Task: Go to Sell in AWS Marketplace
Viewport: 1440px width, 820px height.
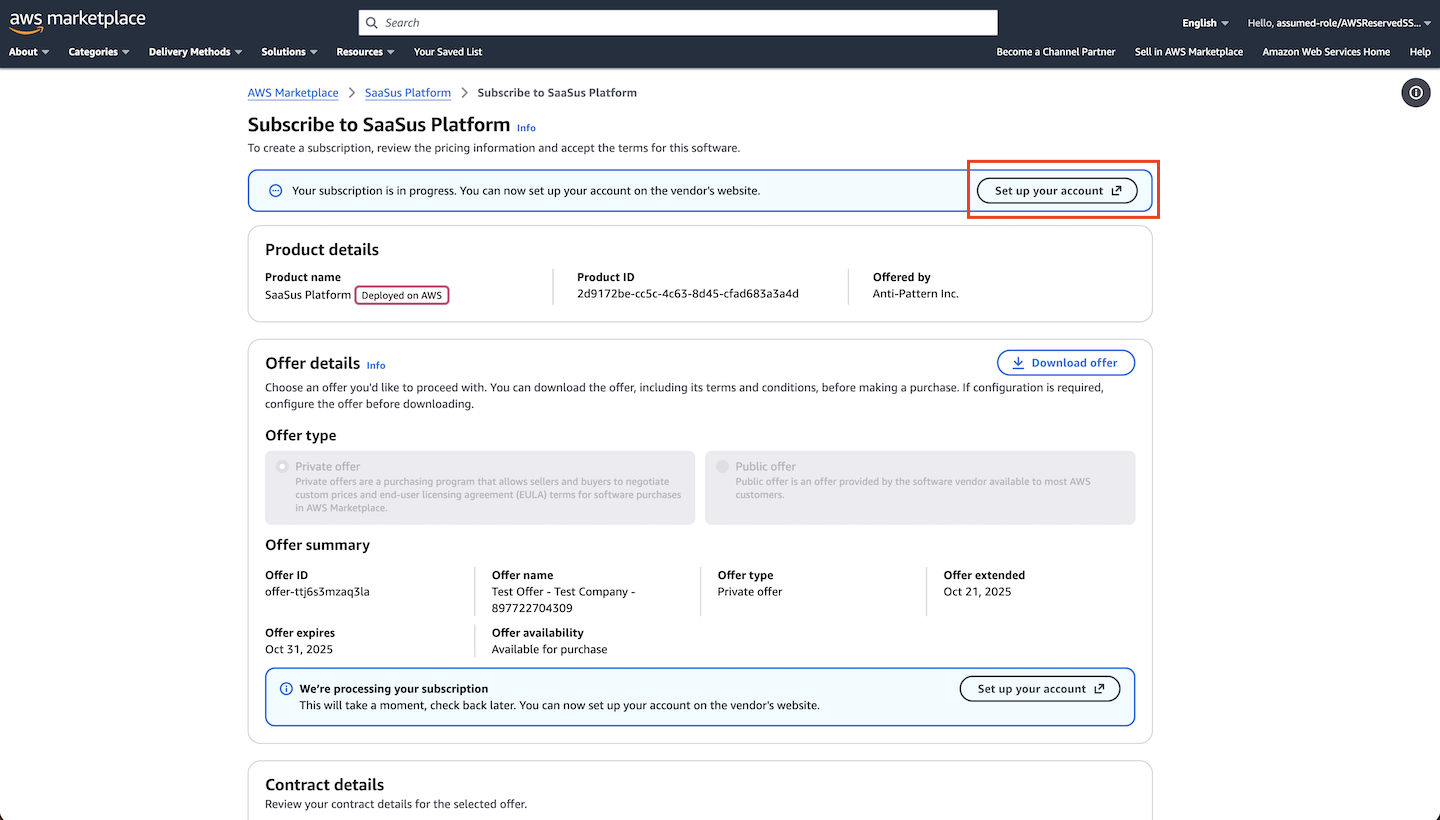Action: 1188,52
